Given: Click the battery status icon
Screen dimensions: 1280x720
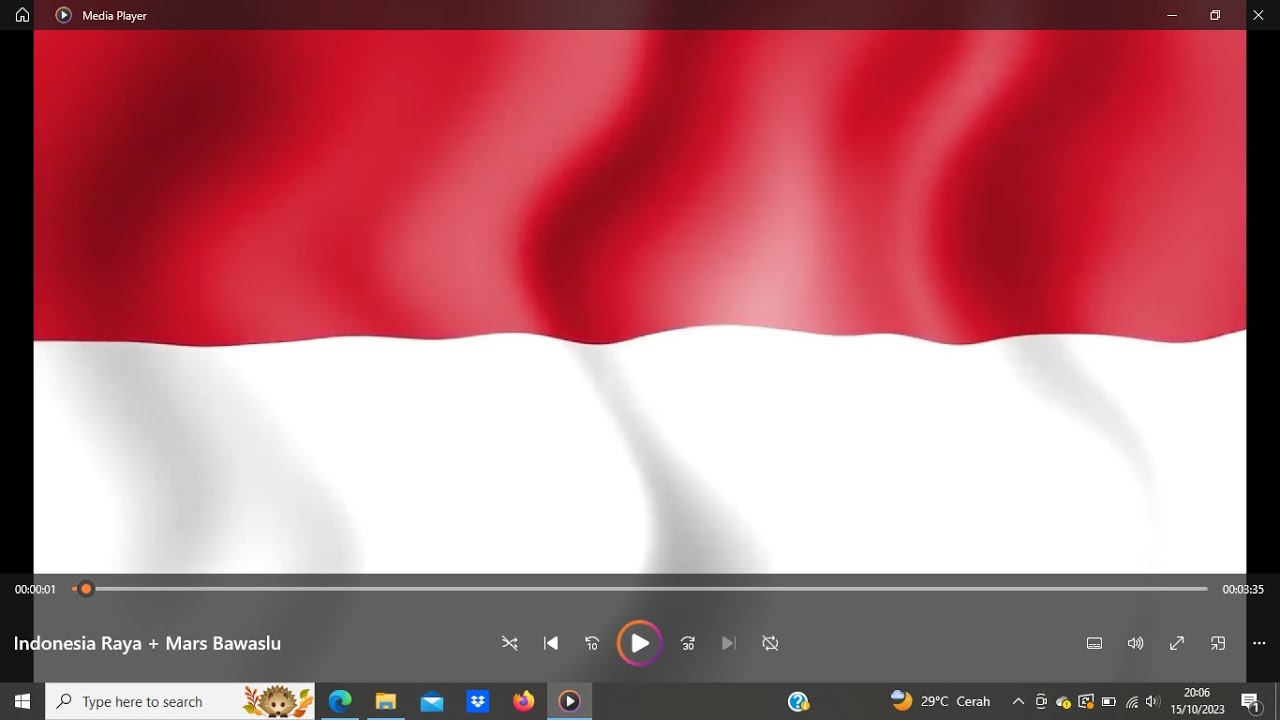Looking at the screenshot, I should click(x=1109, y=702).
